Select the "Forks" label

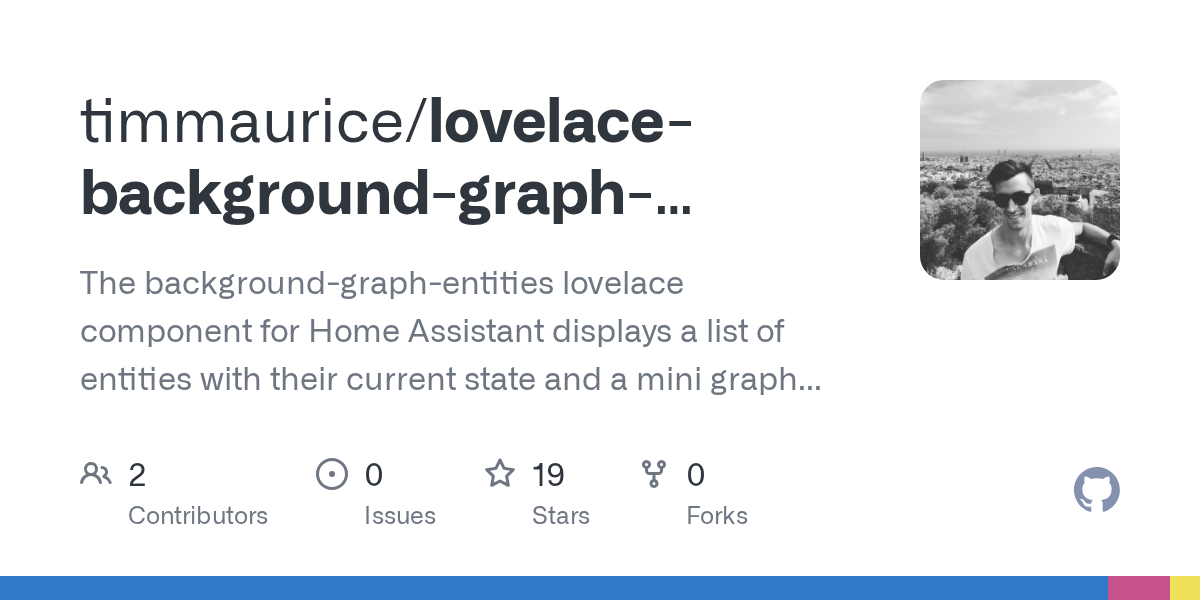pos(717,516)
